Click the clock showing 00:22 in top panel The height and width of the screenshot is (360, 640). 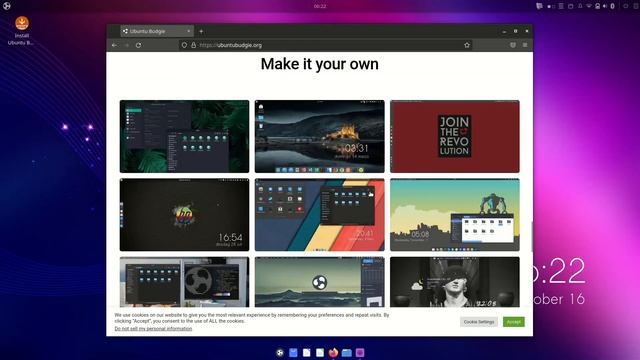coord(320,6)
